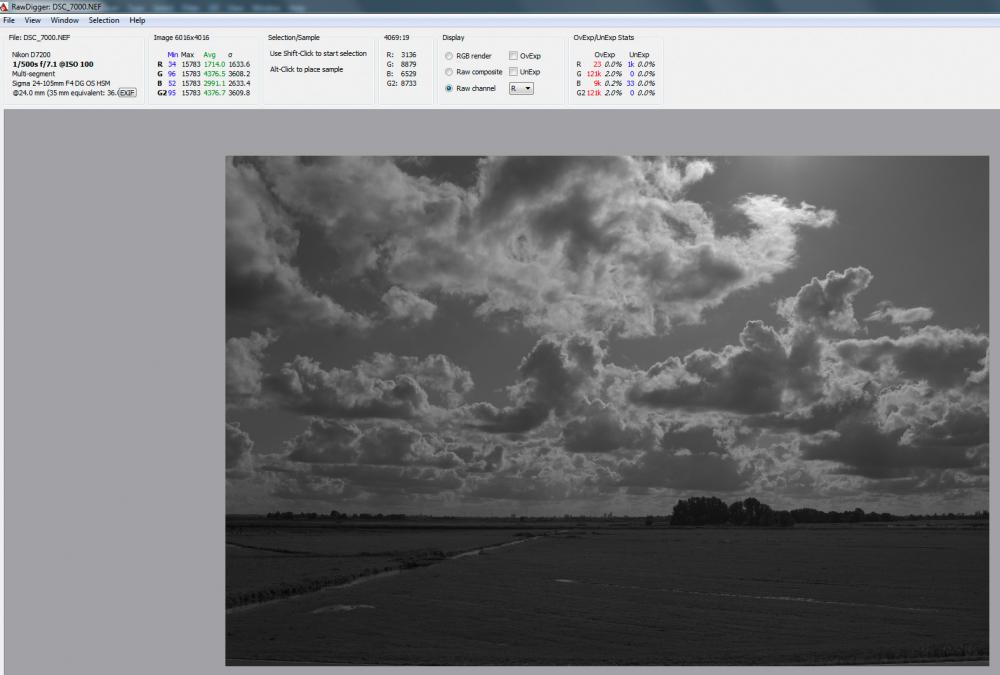
Task: Click the R channel minimum value 34
Action: point(172,64)
